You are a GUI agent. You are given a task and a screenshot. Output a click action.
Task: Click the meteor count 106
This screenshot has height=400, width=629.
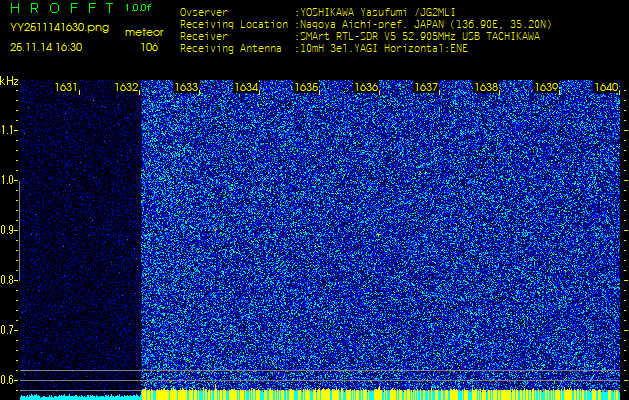coord(149,47)
